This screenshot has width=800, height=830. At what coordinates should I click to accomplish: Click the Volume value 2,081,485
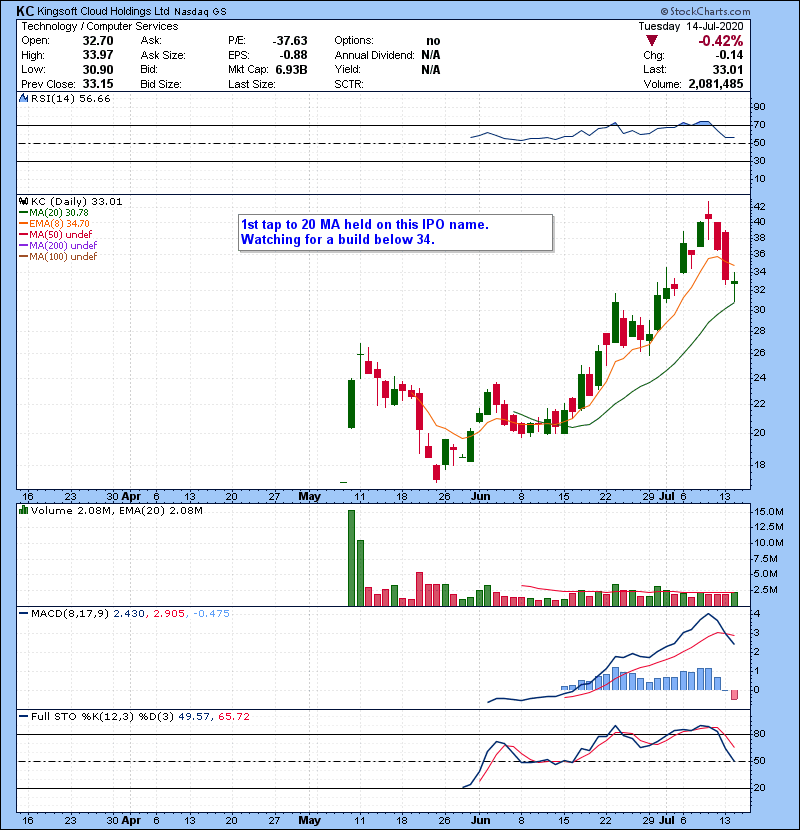point(716,84)
